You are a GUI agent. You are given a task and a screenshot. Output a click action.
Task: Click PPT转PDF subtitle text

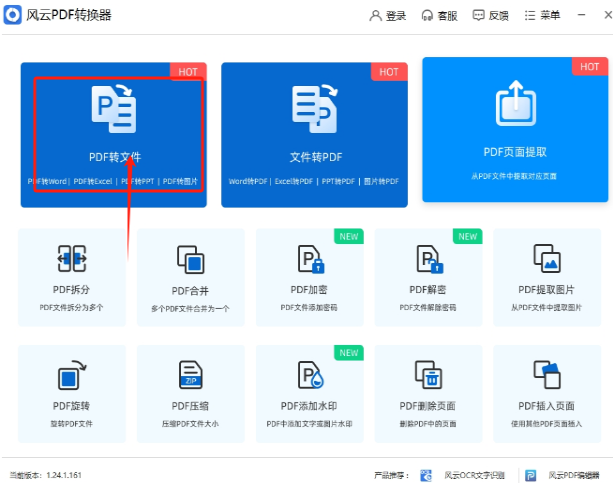(338, 181)
